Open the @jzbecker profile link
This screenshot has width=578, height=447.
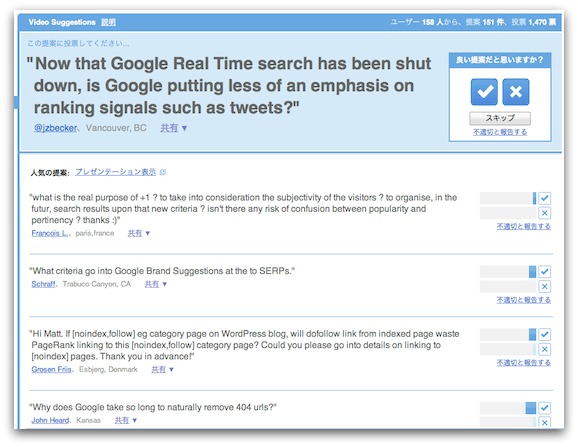pos(55,128)
